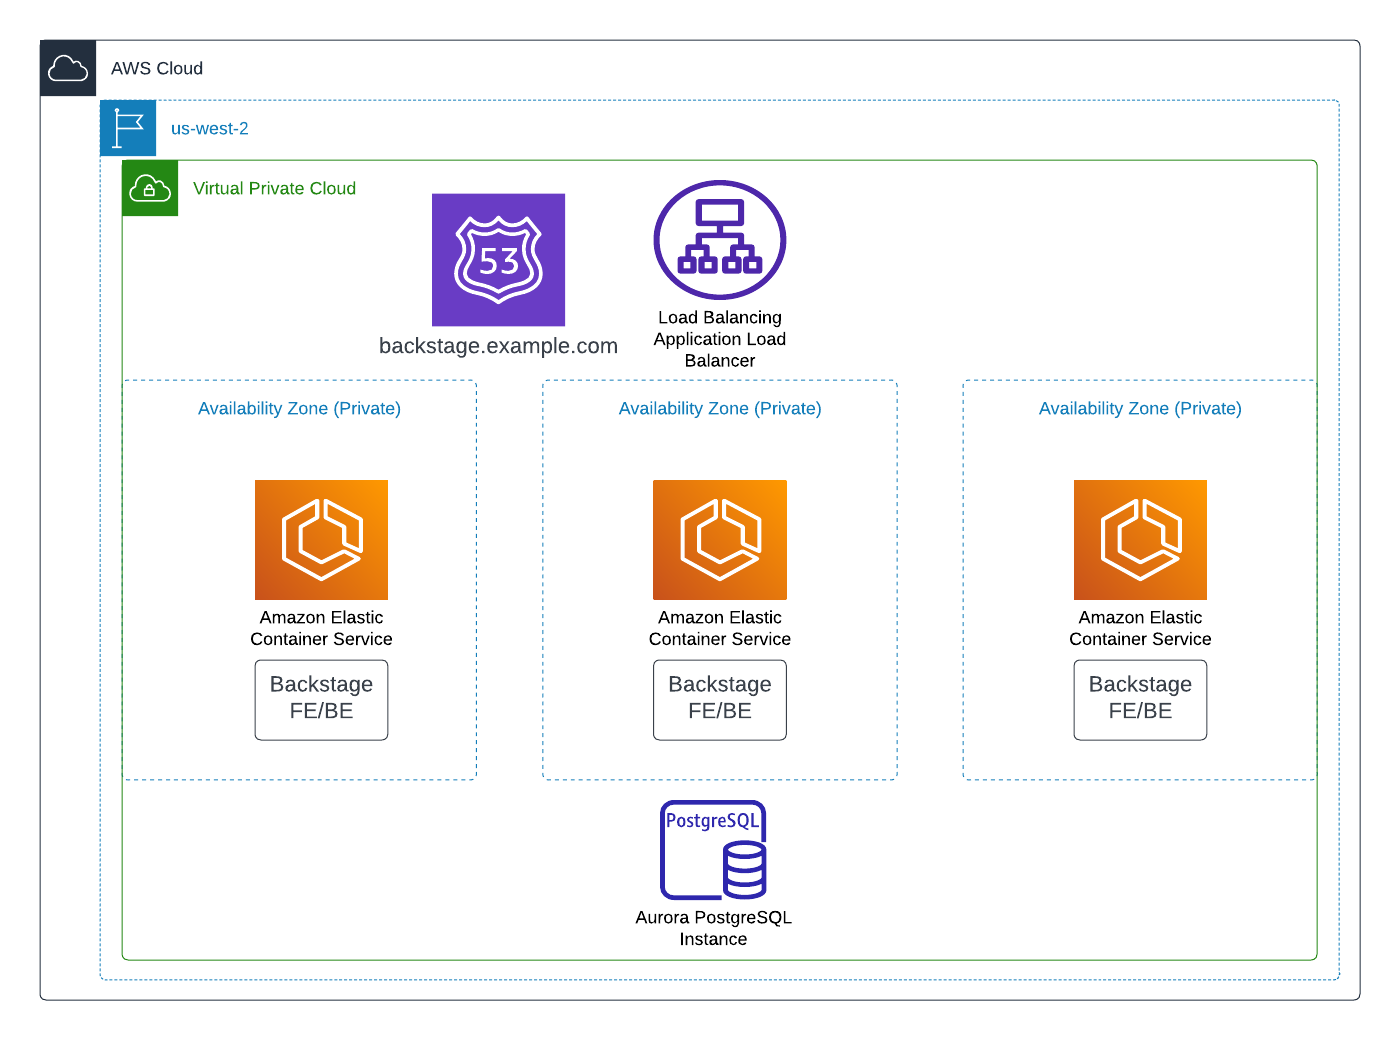This screenshot has height=1040, width=1400.
Task: Click the Aurora PostgreSQL database icon
Action: click(x=713, y=850)
